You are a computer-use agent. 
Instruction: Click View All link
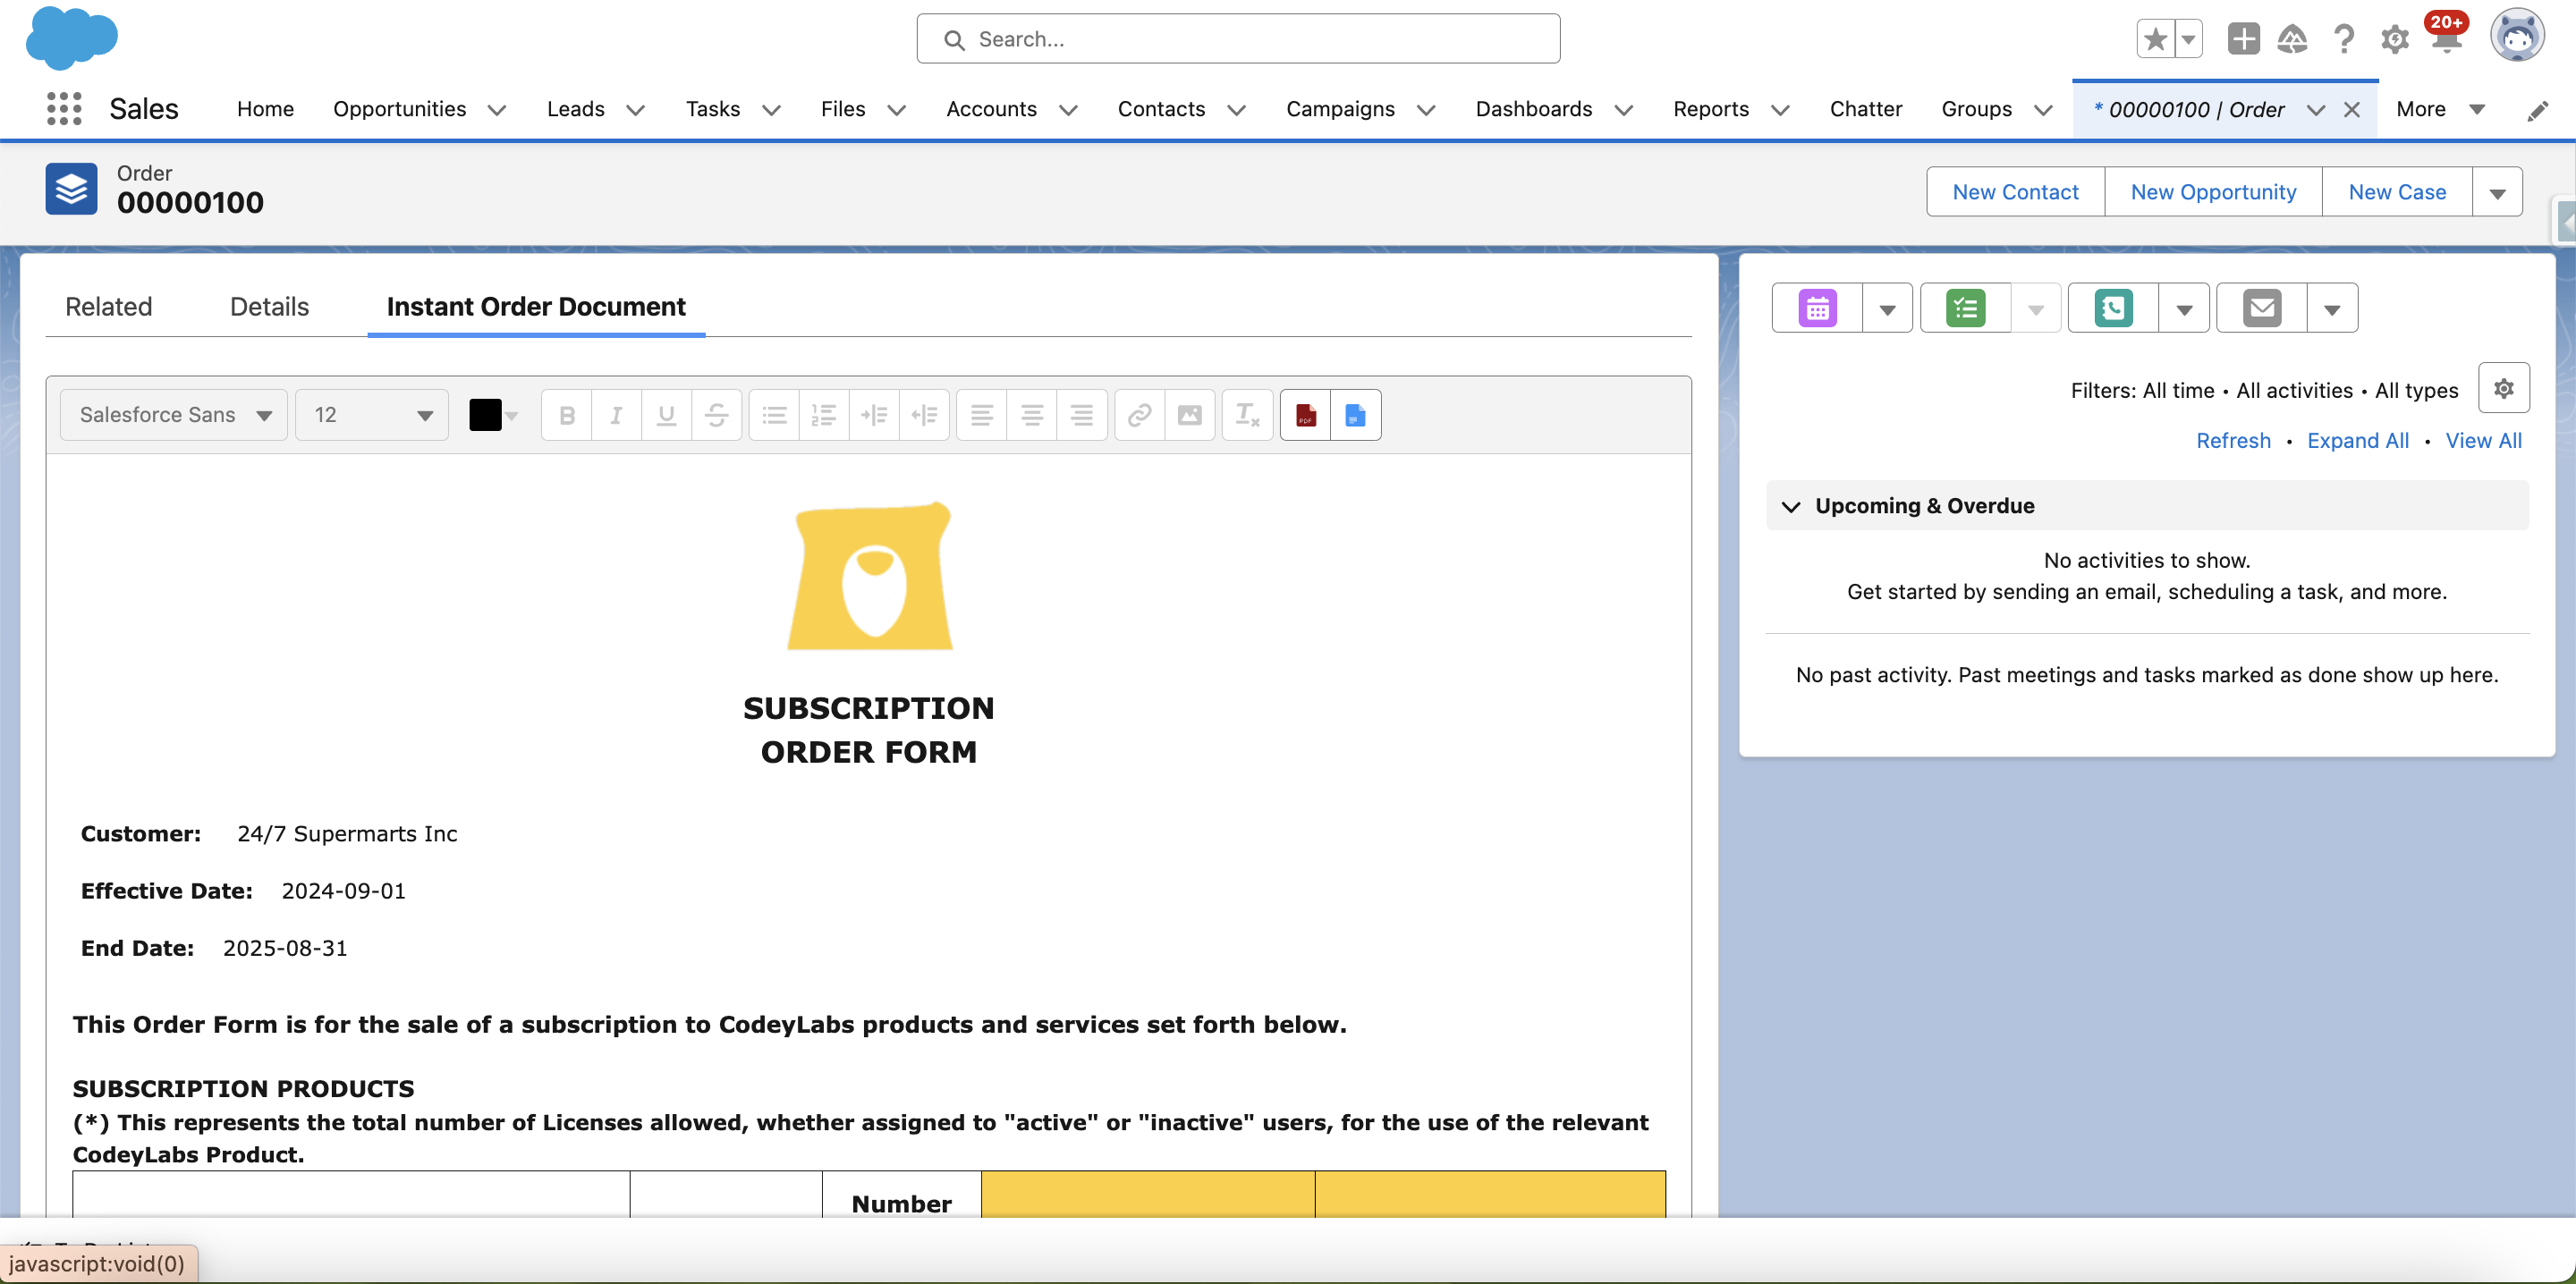pyautogui.click(x=2484, y=441)
